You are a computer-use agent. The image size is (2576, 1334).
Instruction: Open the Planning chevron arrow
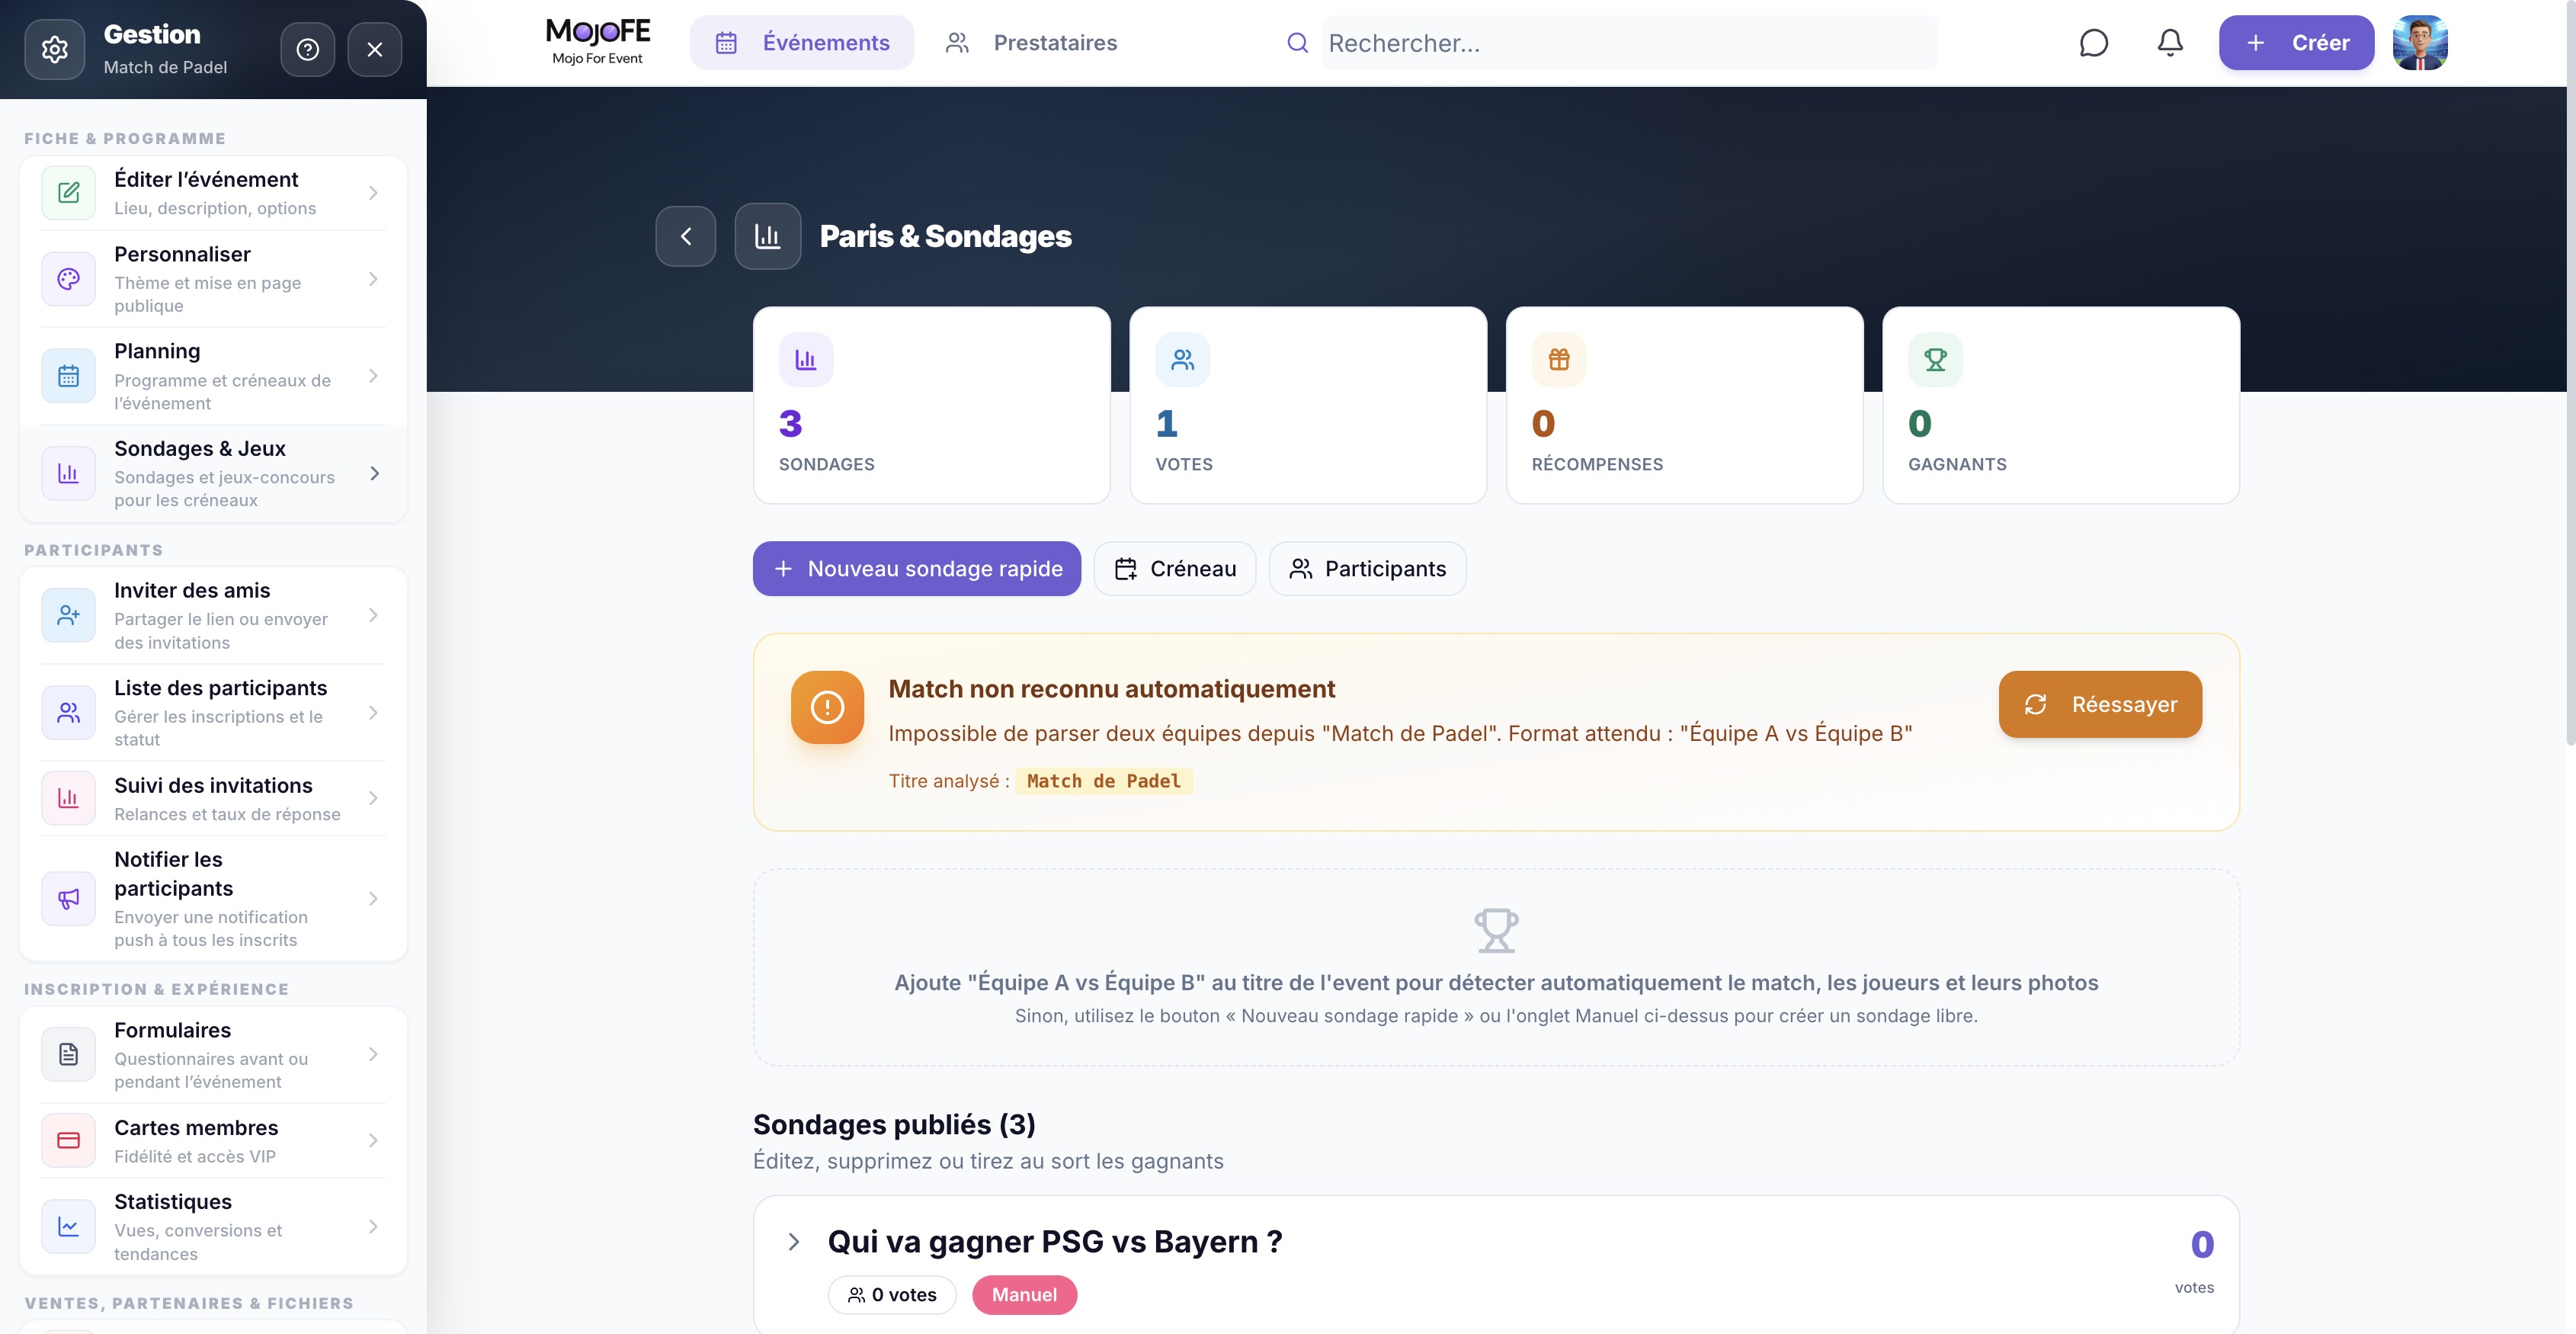(373, 376)
